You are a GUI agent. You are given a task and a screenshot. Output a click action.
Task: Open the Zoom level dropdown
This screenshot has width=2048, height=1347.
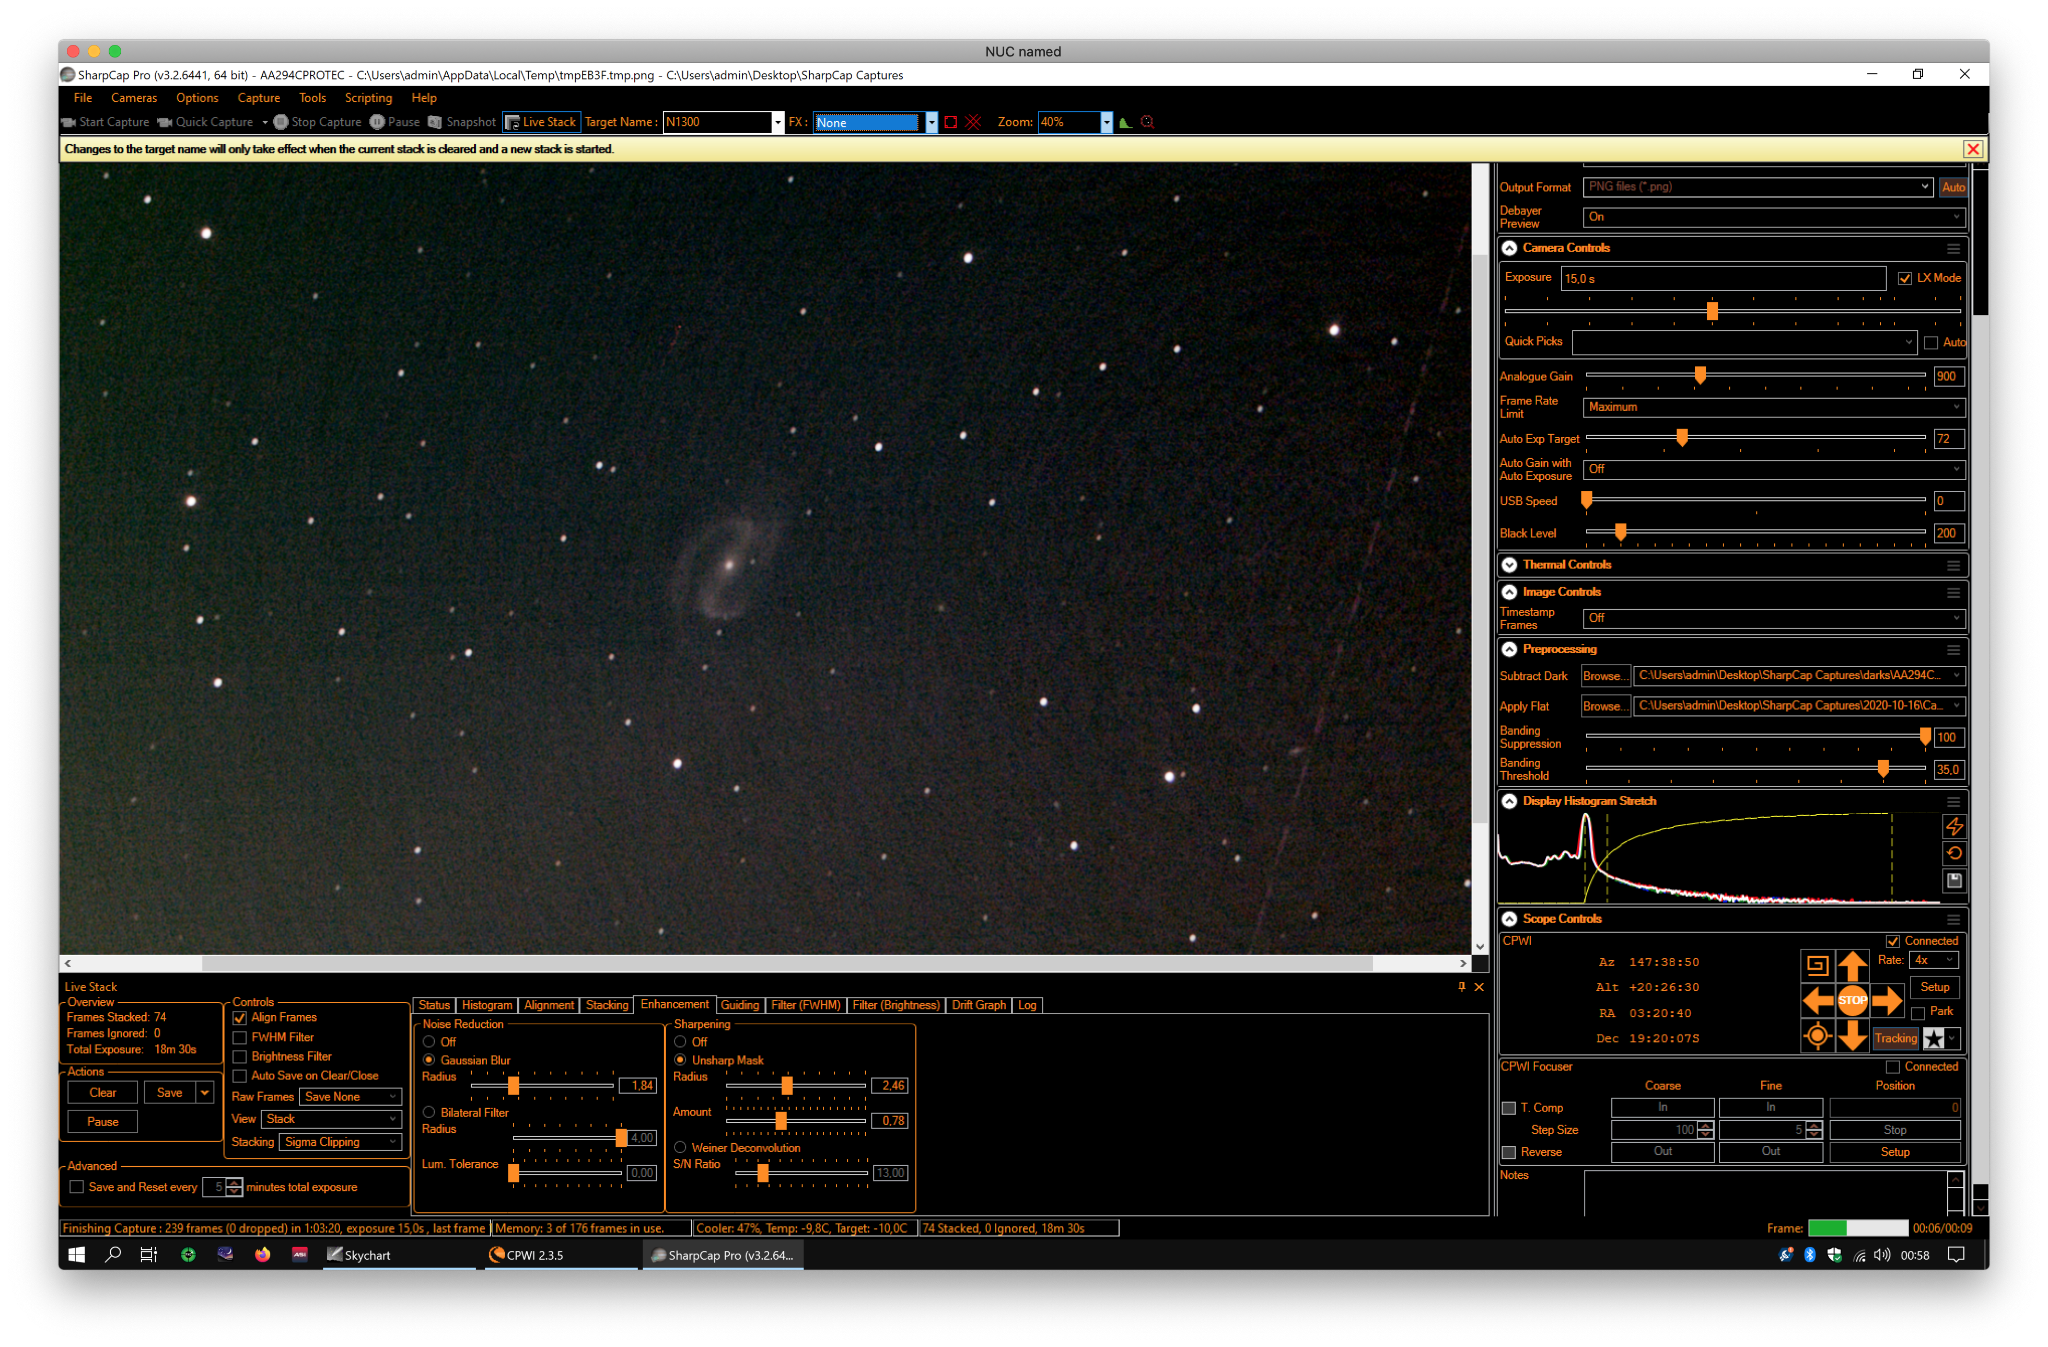(x=1106, y=122)
